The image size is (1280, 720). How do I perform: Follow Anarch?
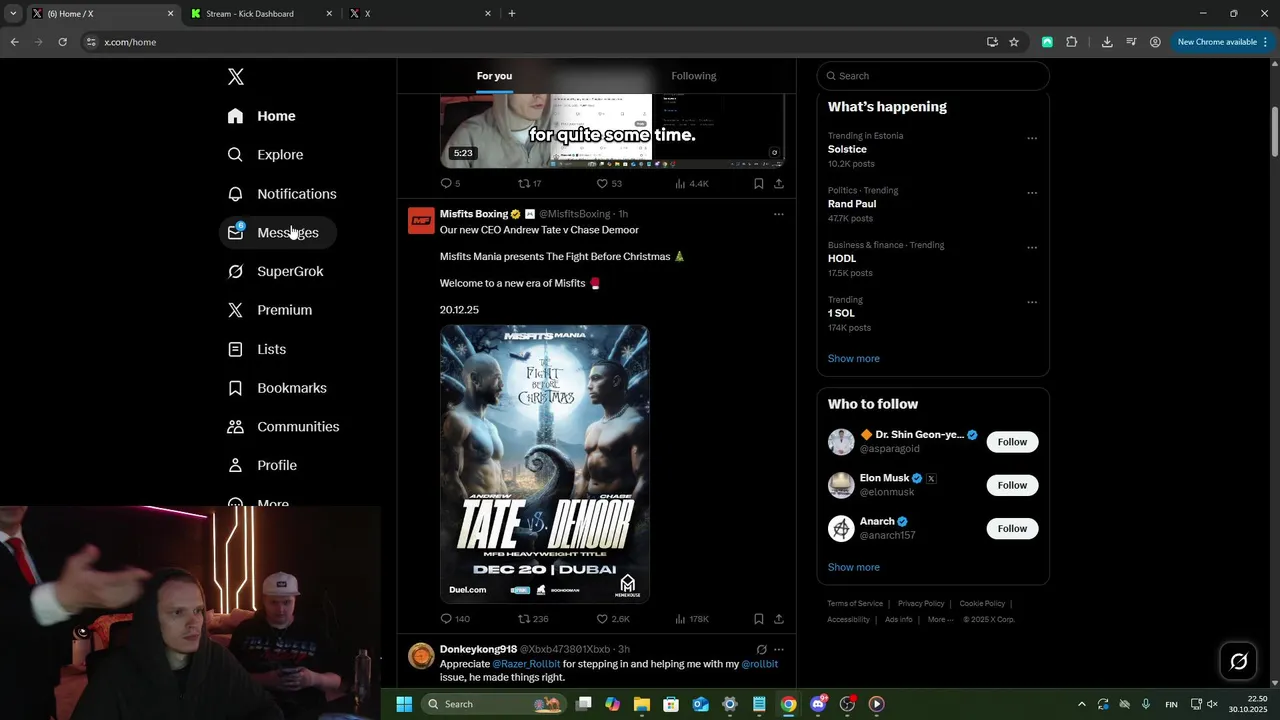[1012, 528]
